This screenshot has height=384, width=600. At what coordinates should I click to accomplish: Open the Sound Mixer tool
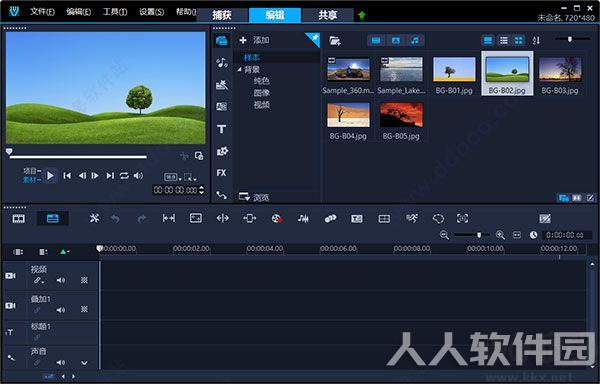pos(303,218)
